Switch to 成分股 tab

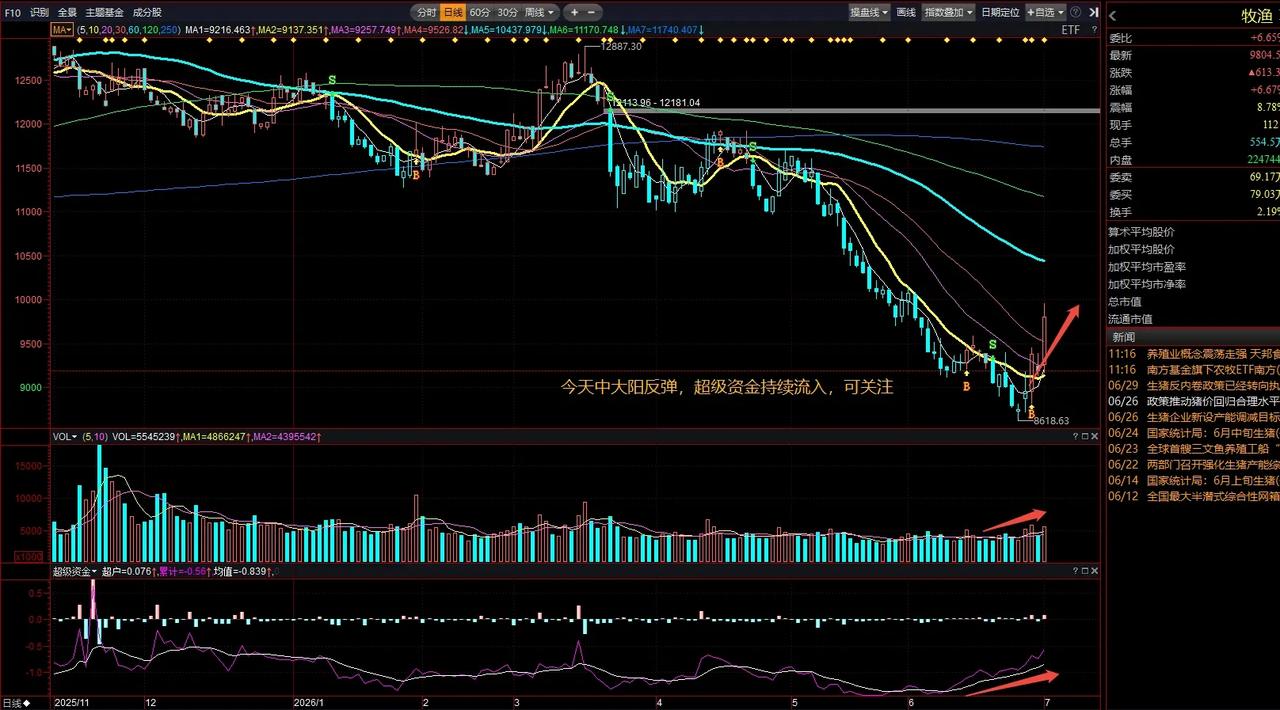click(x=147, y=12)
